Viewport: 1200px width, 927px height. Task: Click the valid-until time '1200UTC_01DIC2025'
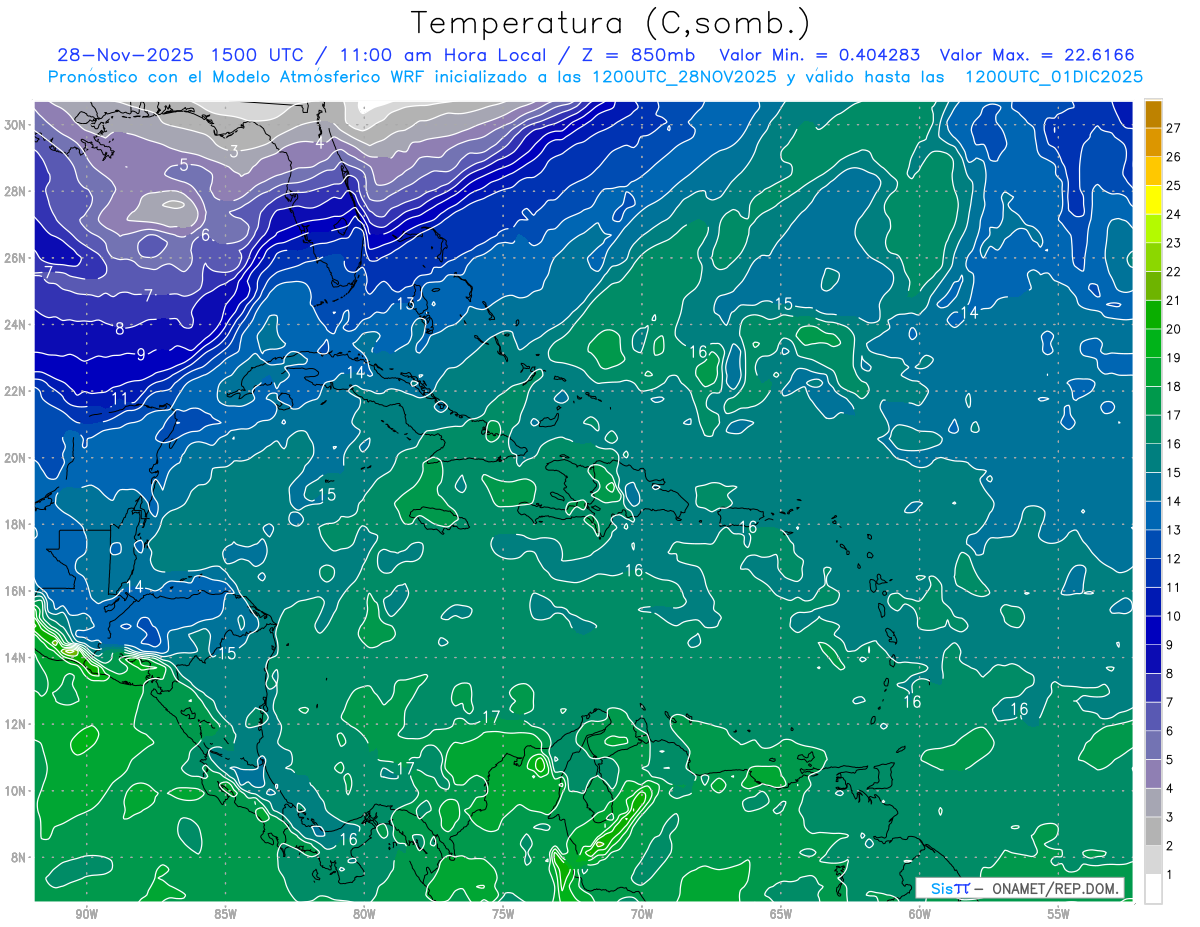[x=1054, y=76]
